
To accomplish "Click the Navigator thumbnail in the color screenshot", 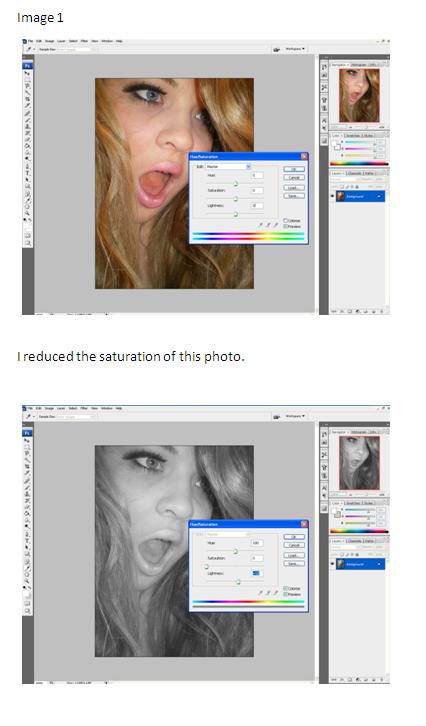I will [359, 95].
